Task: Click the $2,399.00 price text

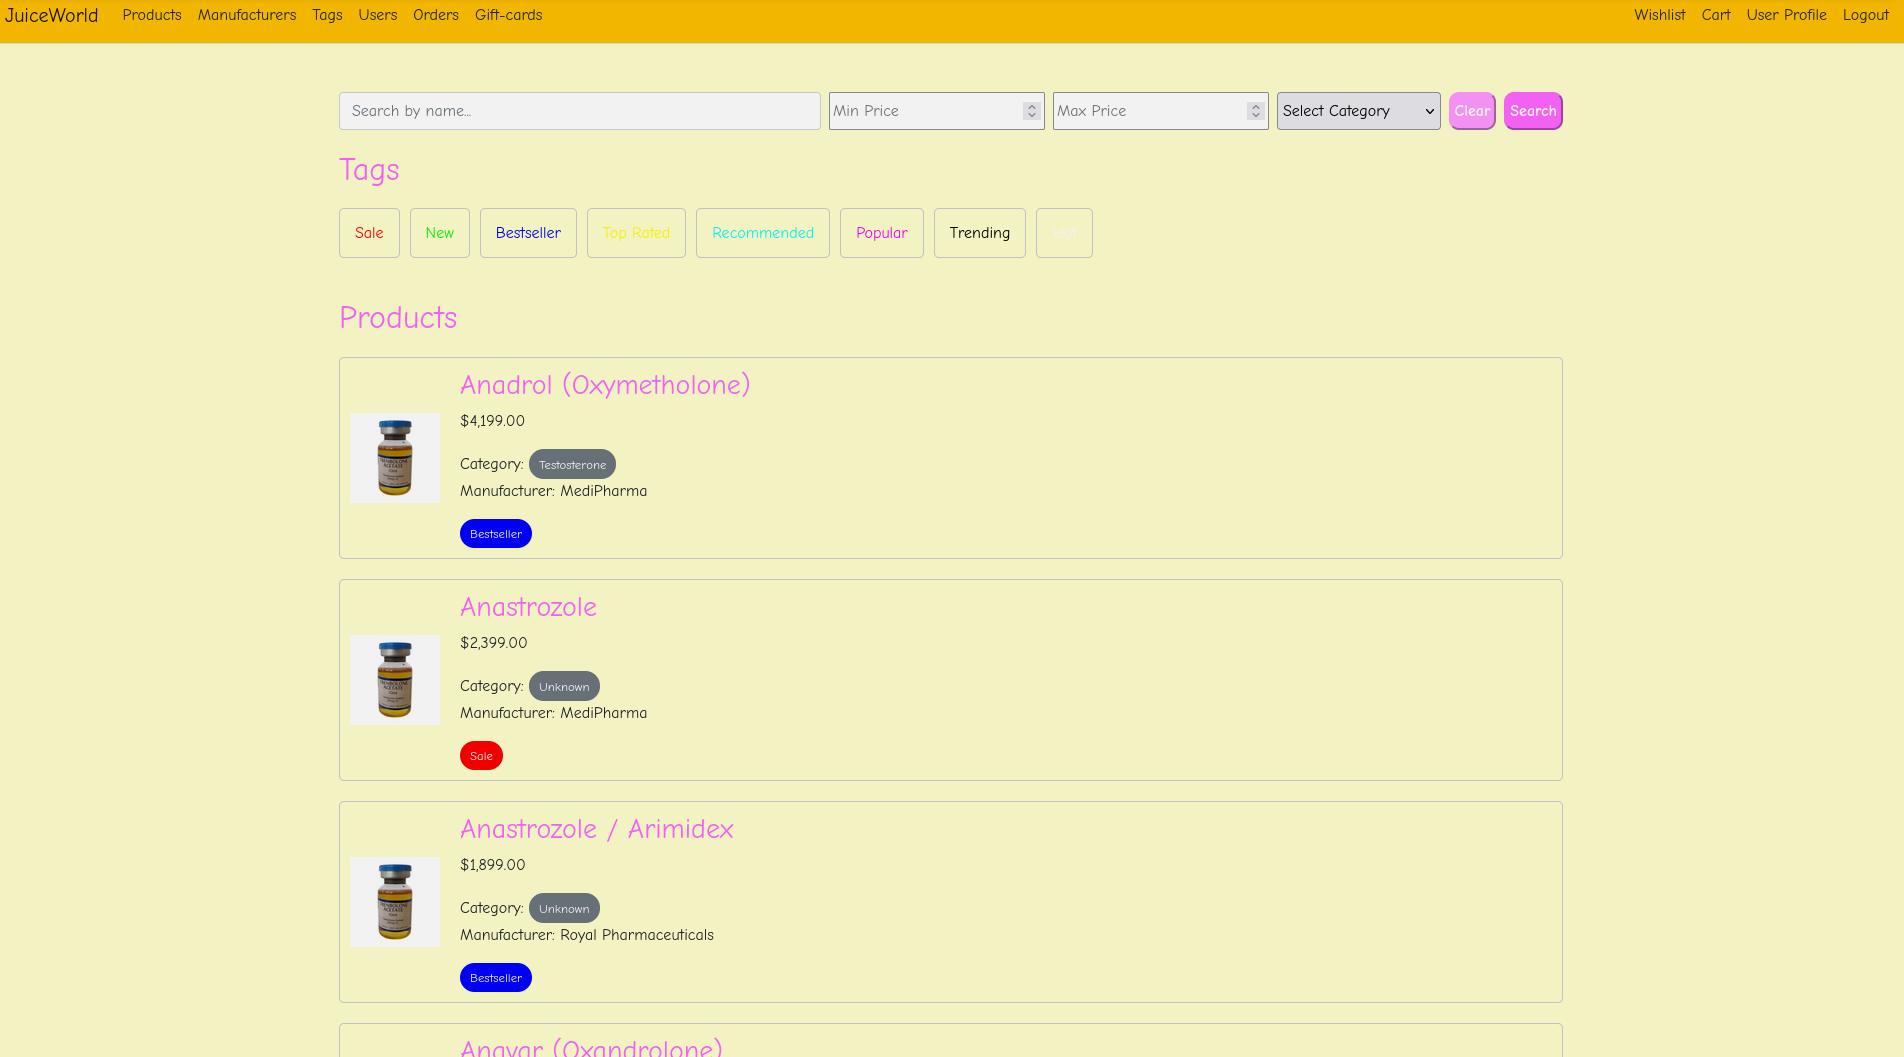Action: [493, 643]
